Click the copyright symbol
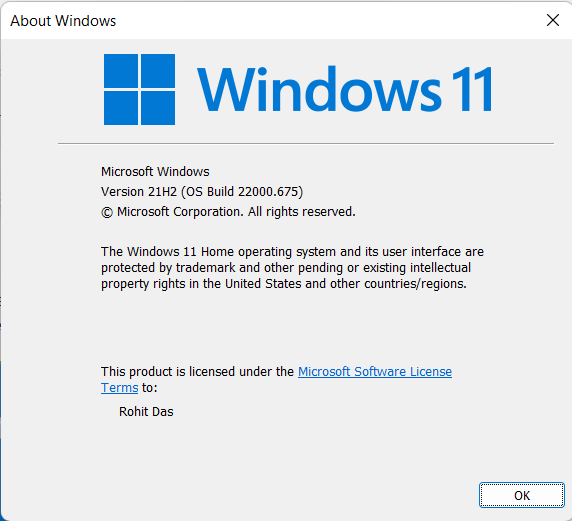 pyautogui.click(x=107, y=212)
